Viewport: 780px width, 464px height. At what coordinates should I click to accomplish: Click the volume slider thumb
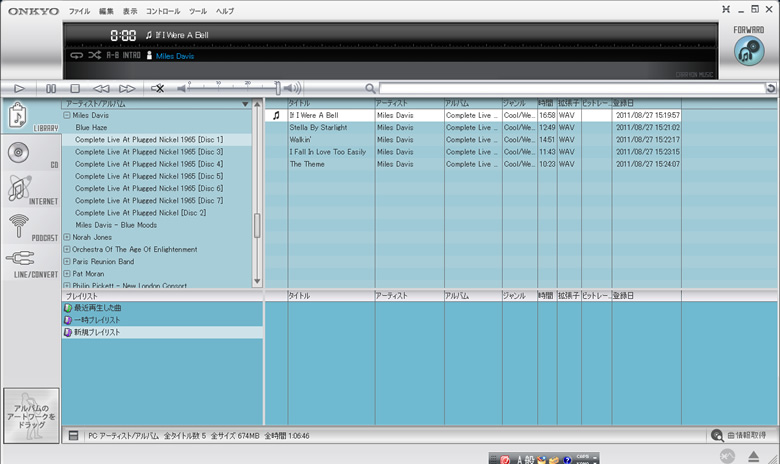coord(278,88)
